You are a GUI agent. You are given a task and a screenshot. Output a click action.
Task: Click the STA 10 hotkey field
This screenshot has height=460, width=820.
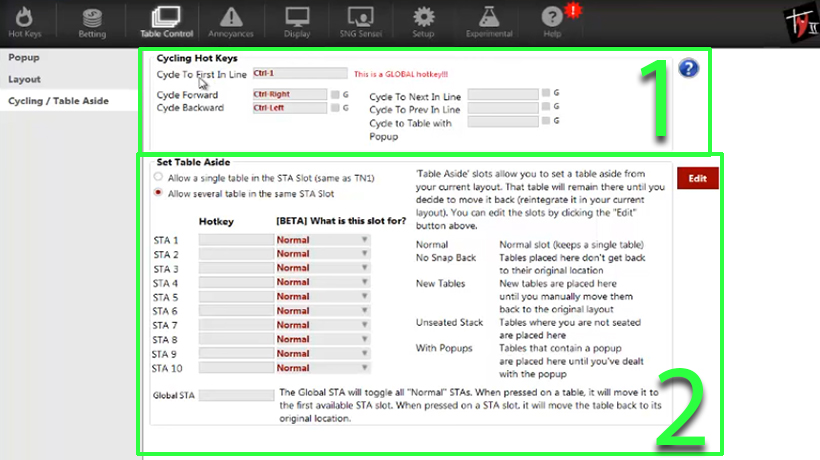[x=236, y=368]
